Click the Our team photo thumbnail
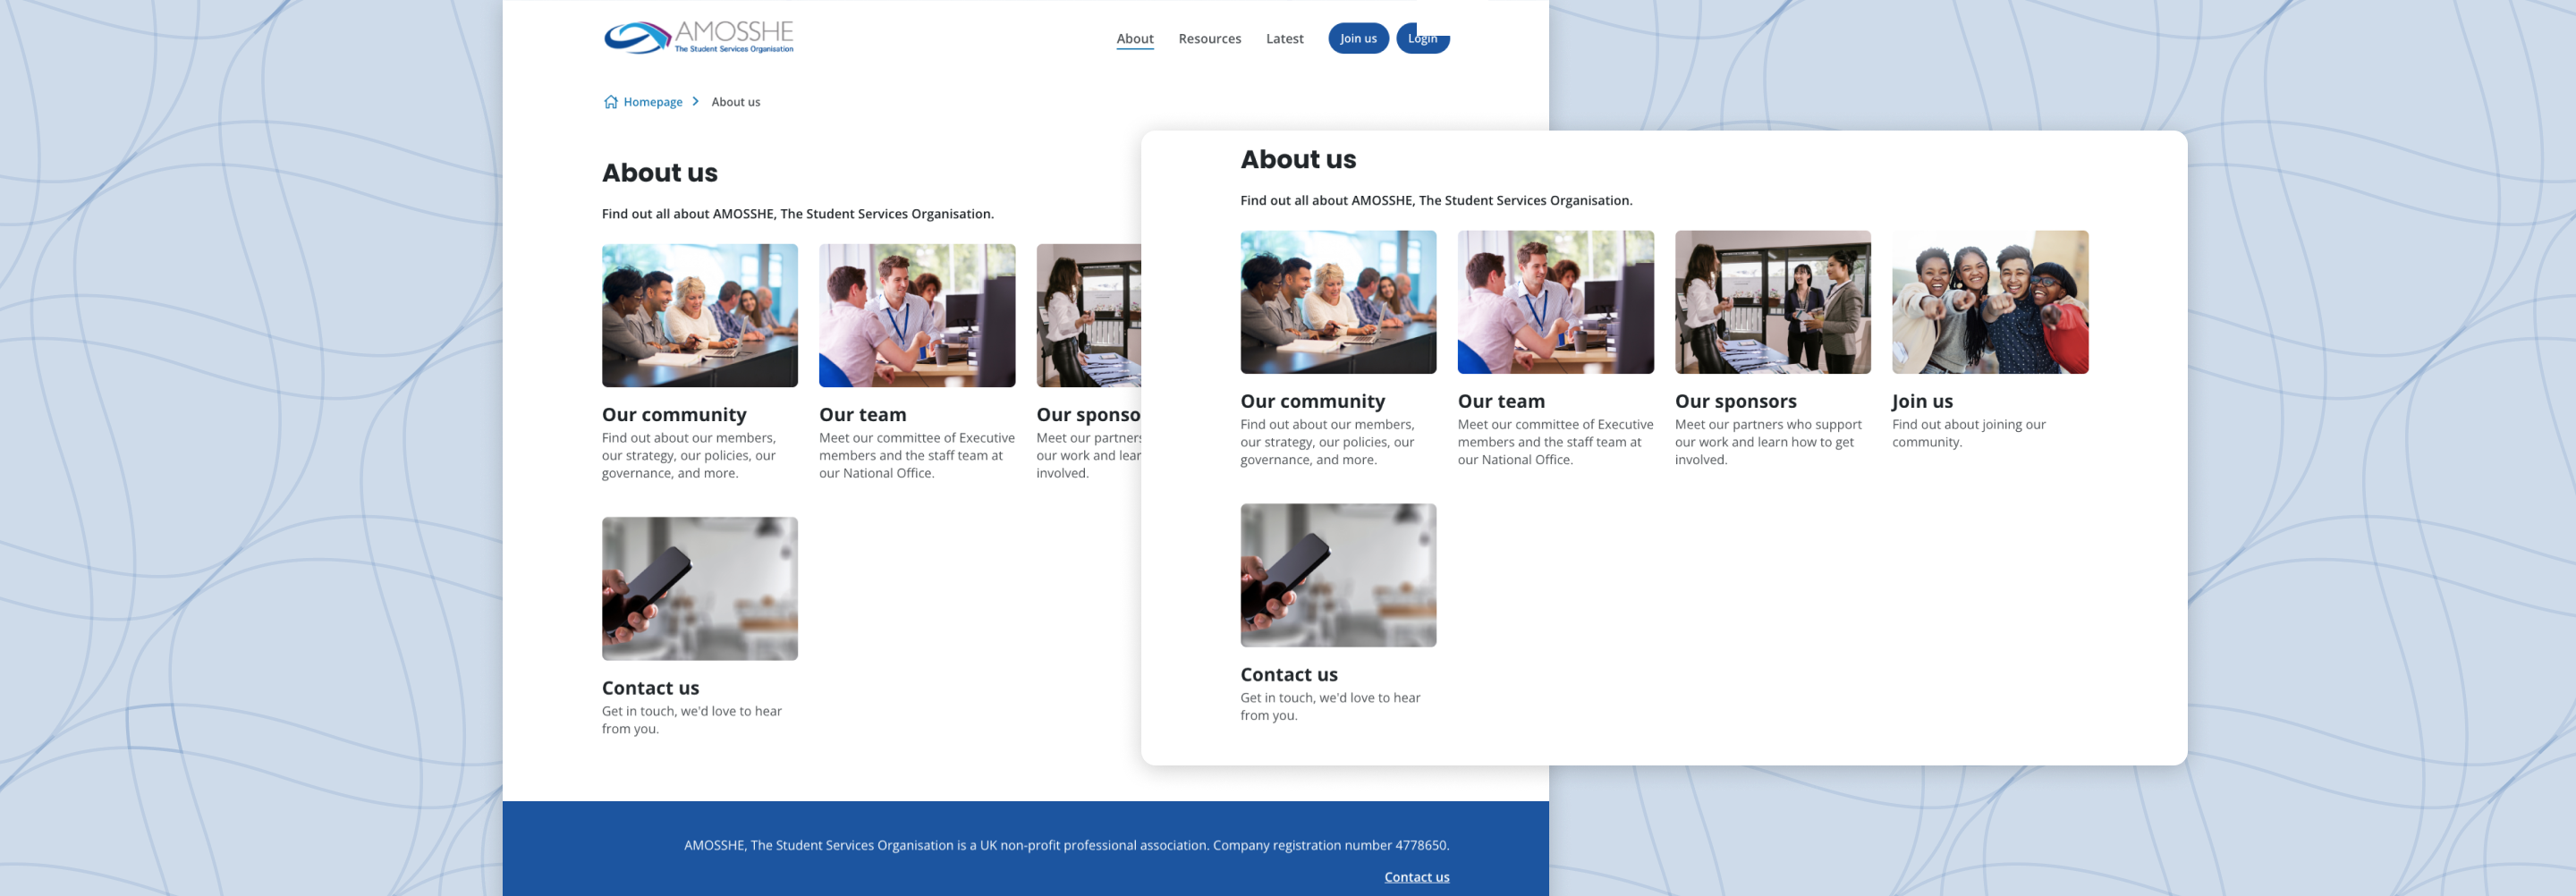2576x896 pixels. (x=1555, y=301)
